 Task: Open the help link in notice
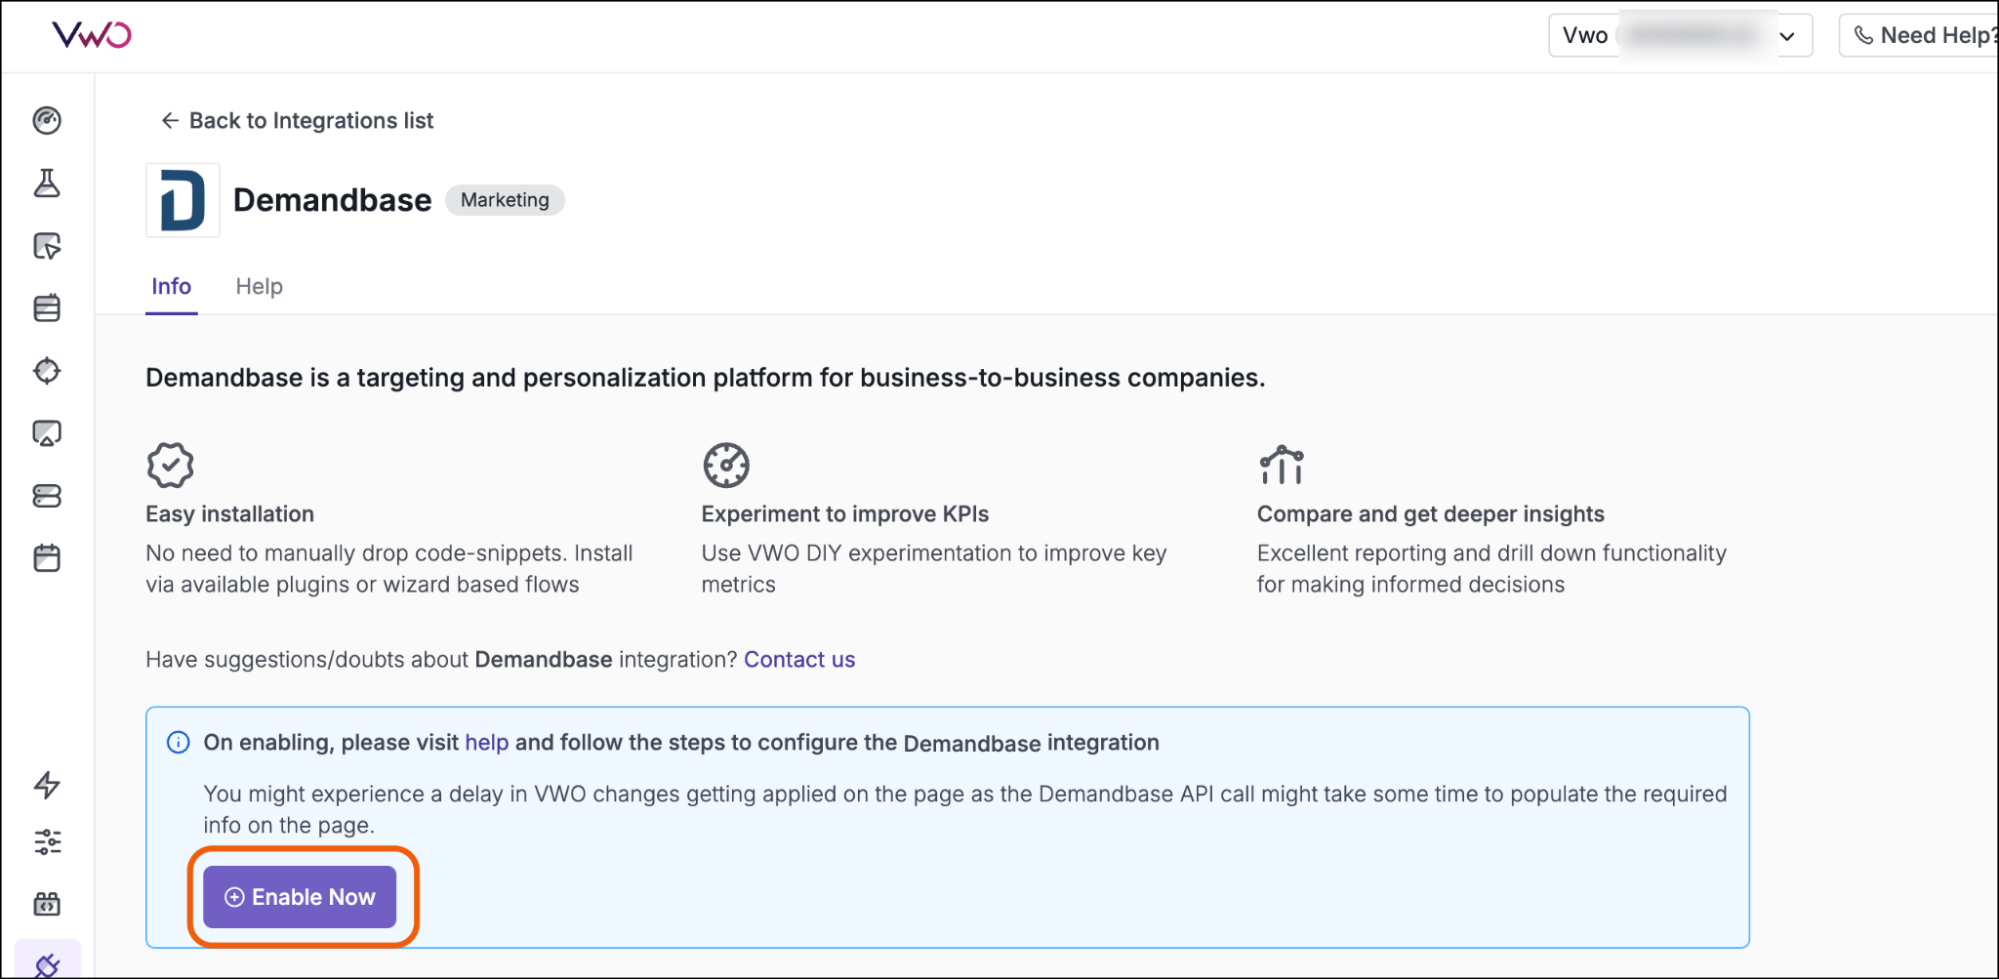tap(487, 743)
